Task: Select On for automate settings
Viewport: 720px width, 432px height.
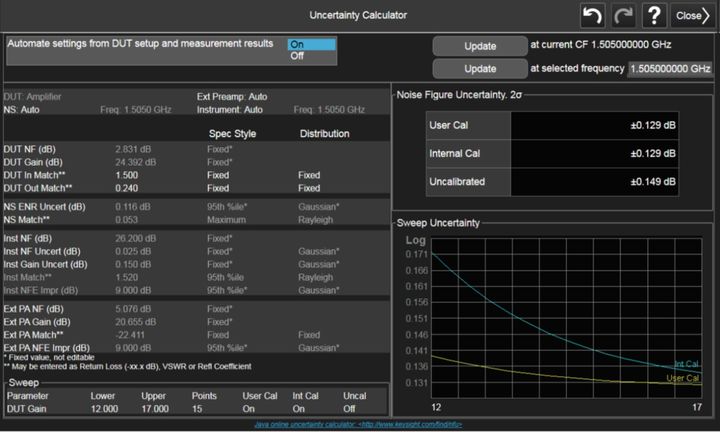Action: pyautogui.click(x=311, y=44)
